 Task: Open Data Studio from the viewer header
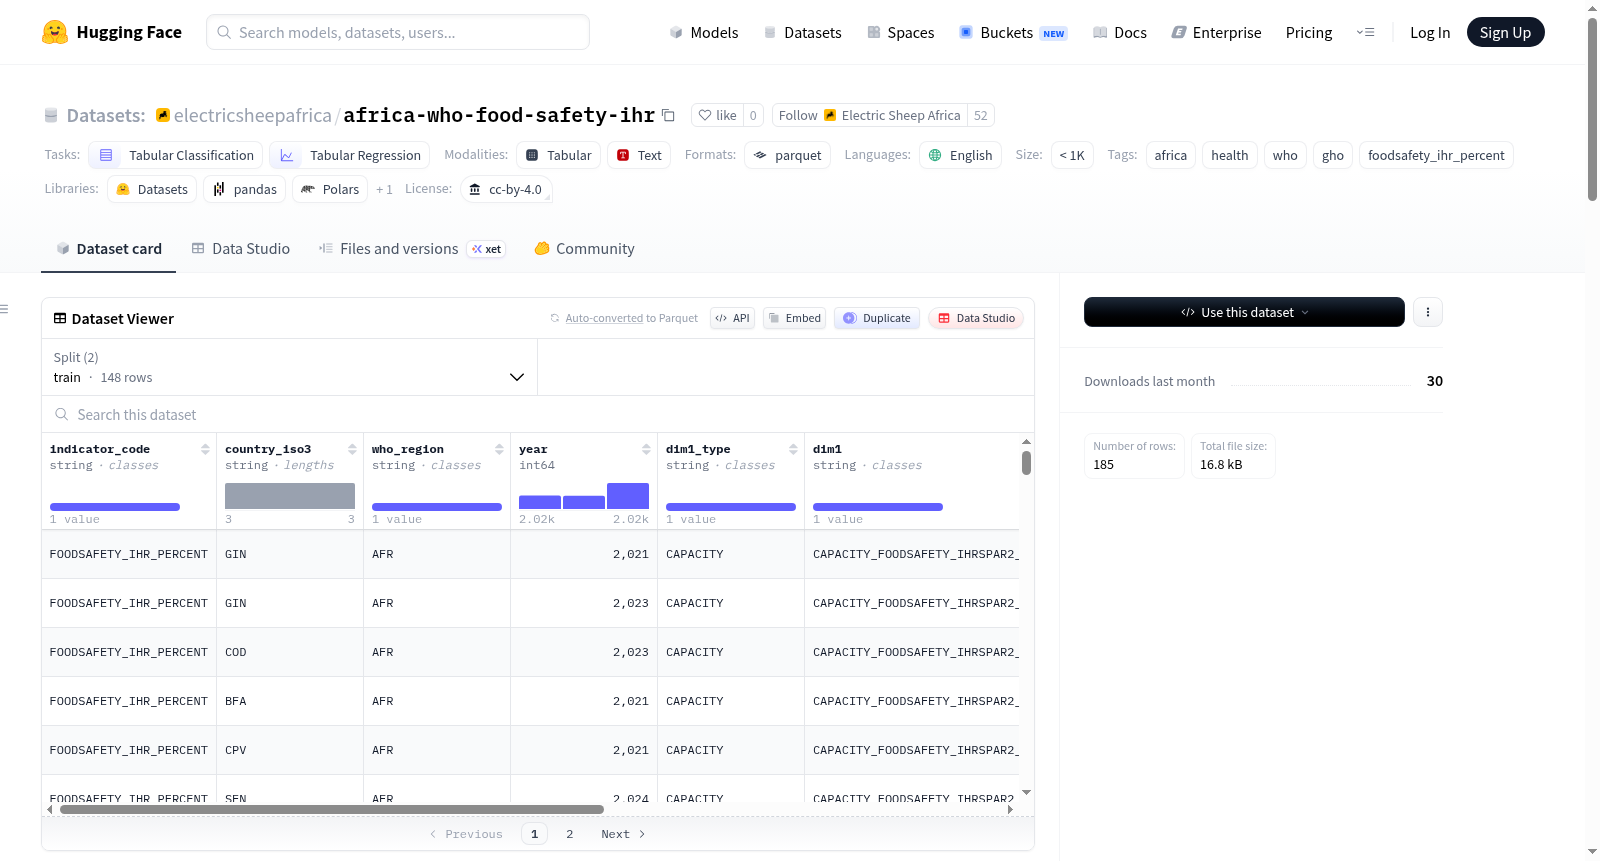975,318
